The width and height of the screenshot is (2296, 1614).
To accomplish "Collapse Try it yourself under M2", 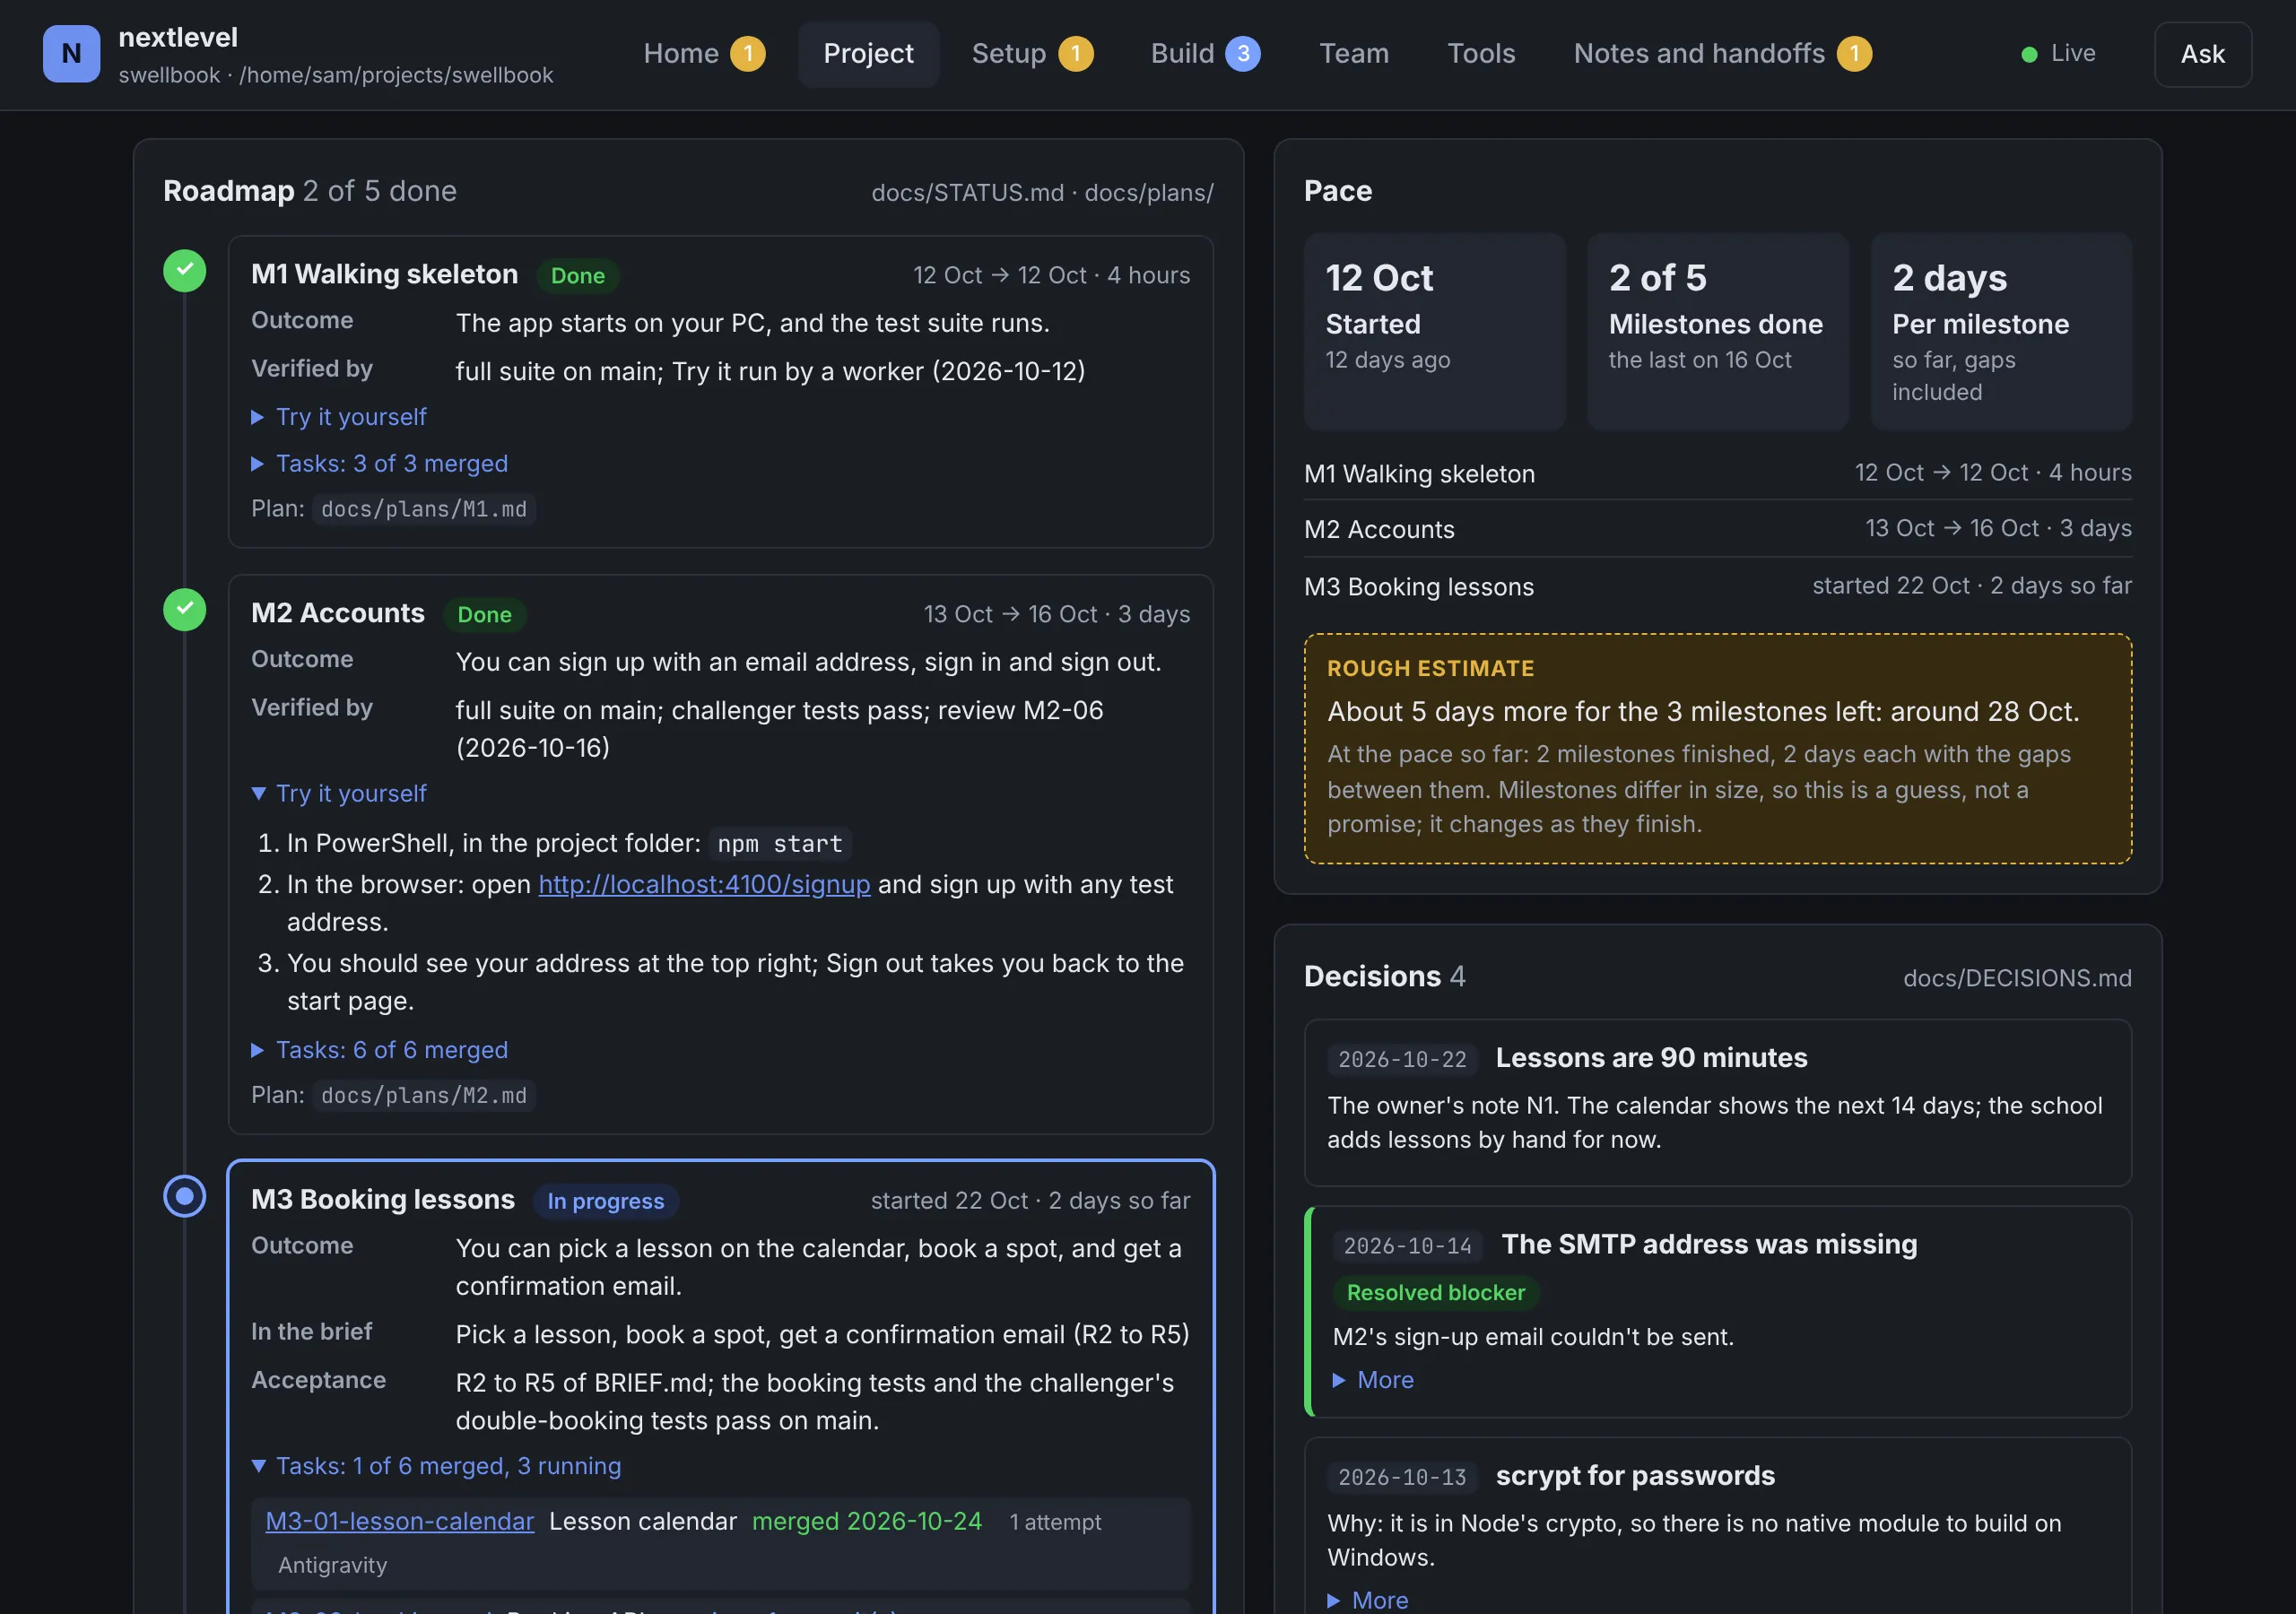I will 339,794.
